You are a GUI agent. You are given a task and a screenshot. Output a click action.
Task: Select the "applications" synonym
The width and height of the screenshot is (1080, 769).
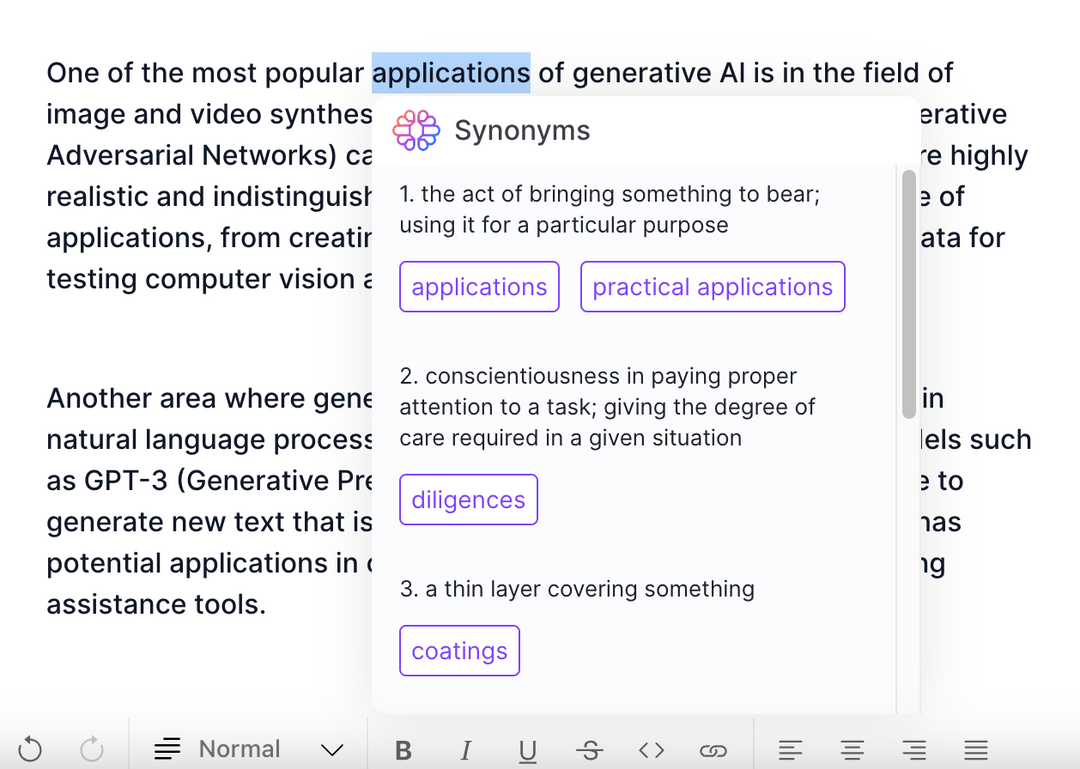point(478,286)
